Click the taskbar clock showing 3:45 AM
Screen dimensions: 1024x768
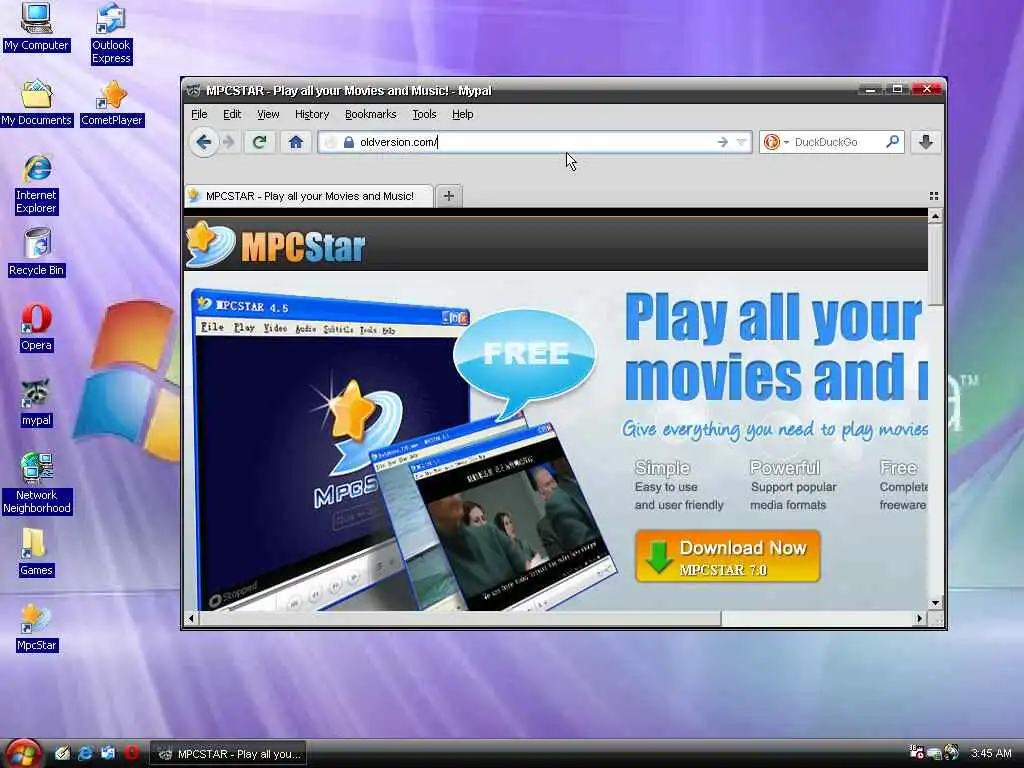click(x=991, y=754)
